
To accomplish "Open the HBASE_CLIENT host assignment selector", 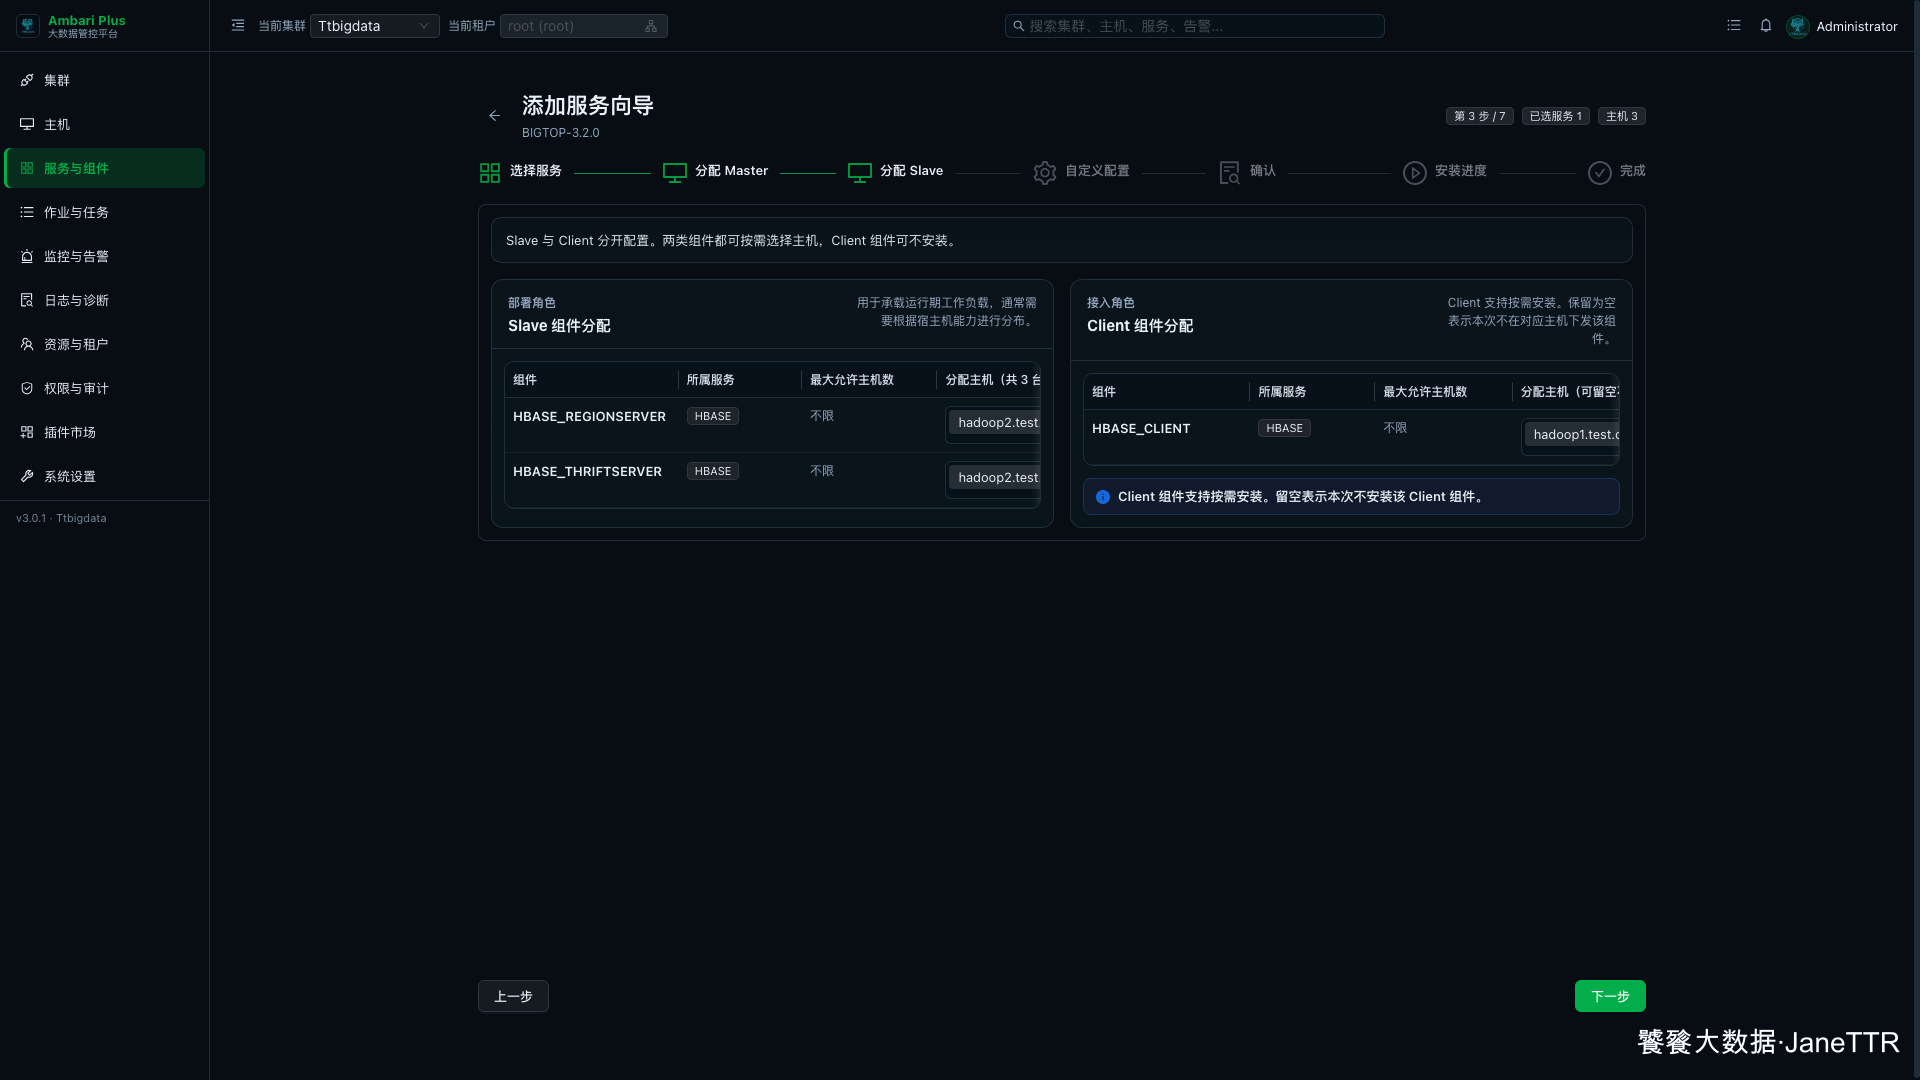I will pyautogui.click(x=1570, y=436).
